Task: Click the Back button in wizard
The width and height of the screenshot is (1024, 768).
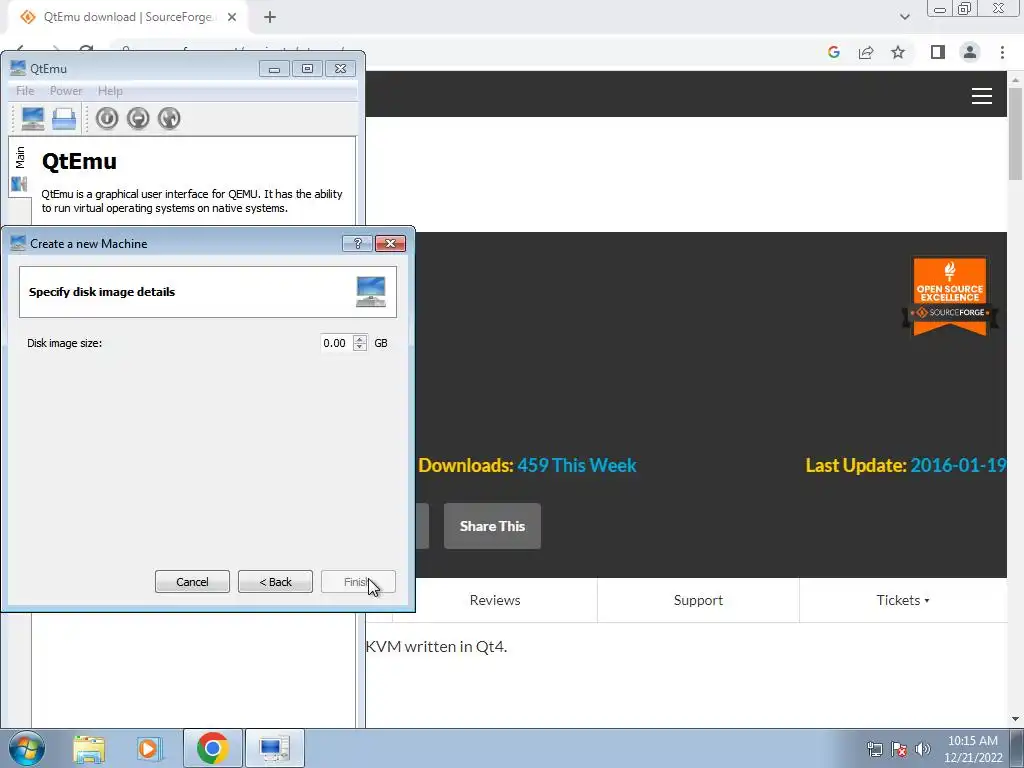Action: pos(275,582)
